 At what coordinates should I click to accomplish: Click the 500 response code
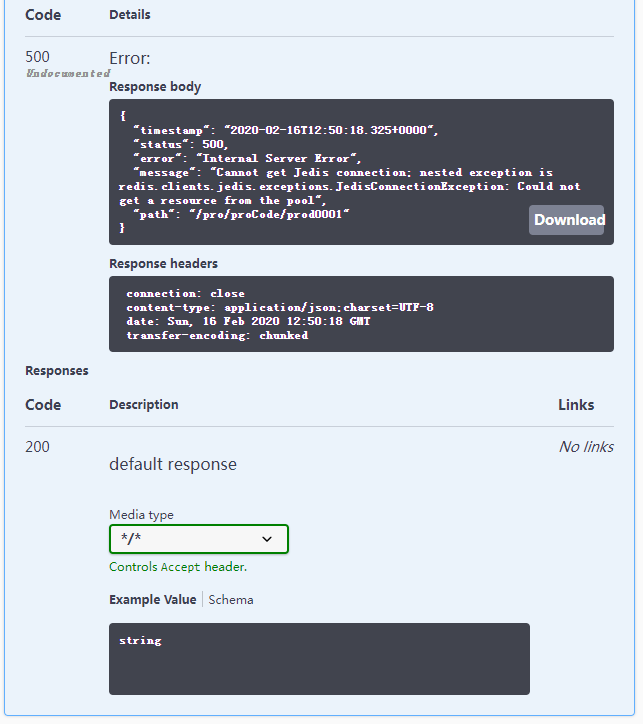point(37,57)
